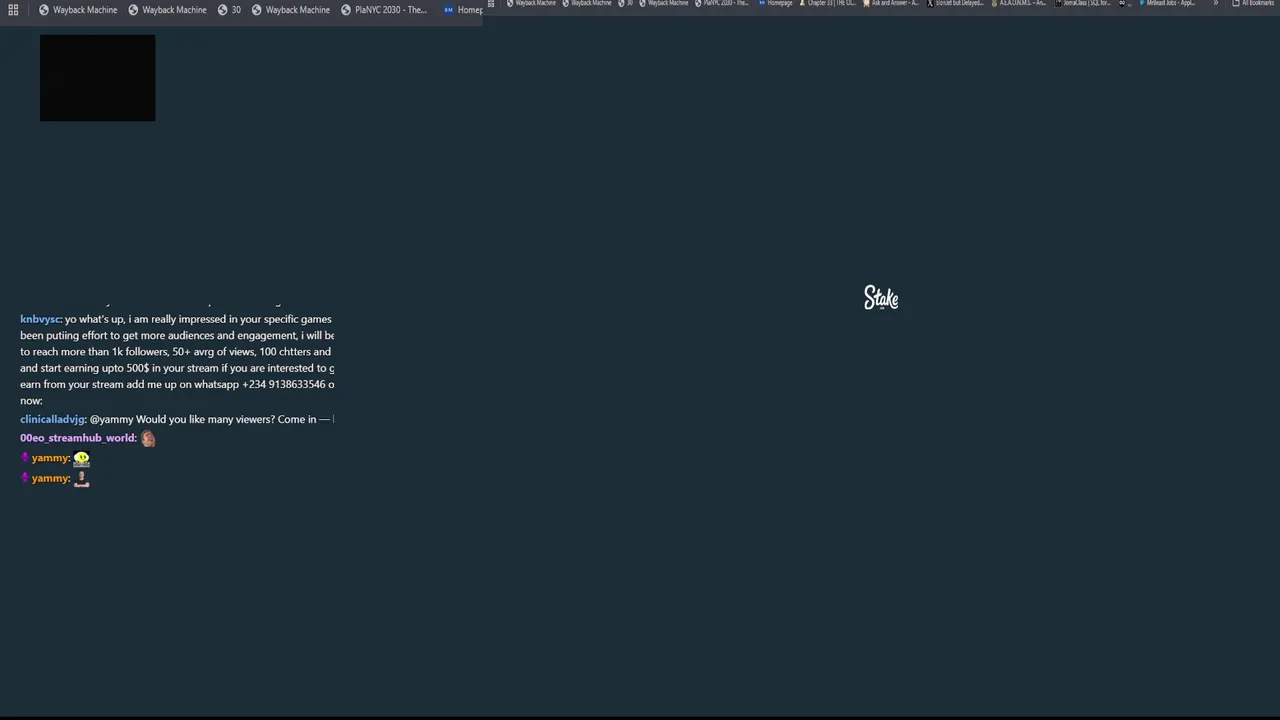Click chat username 00eo_streamhub_world

click(x=77, y=438)
